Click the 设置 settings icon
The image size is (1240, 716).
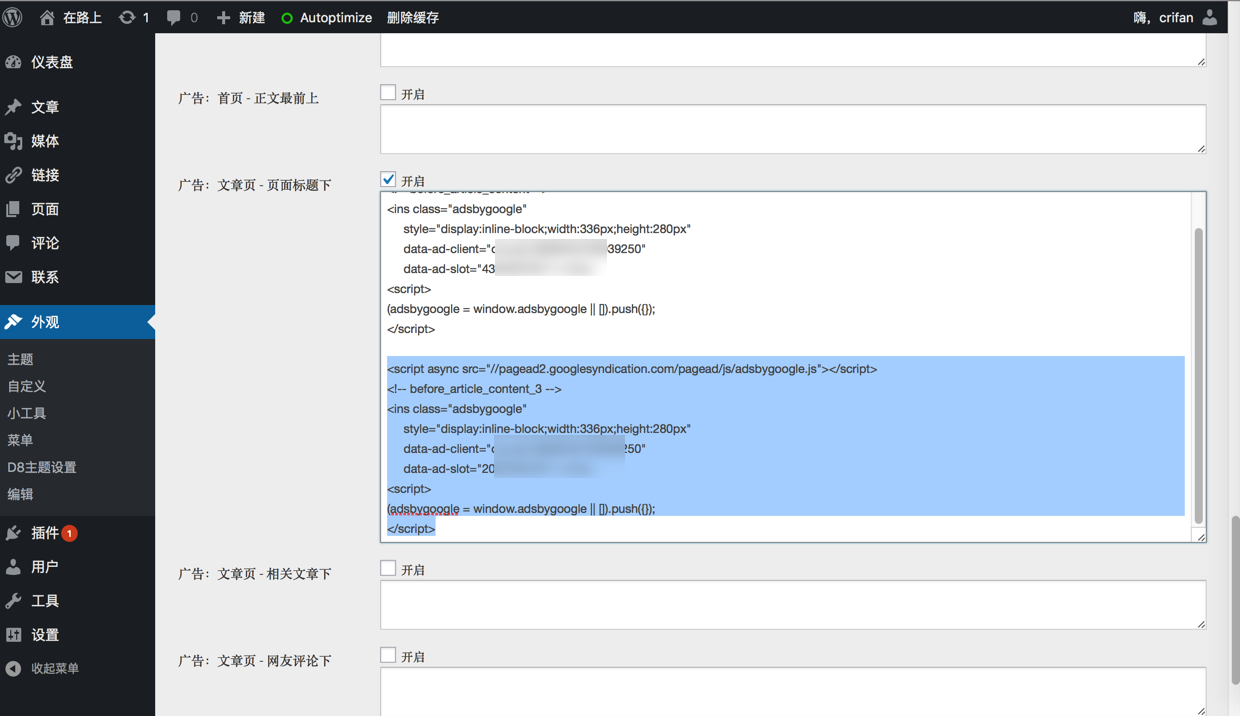tap(13, 635)
